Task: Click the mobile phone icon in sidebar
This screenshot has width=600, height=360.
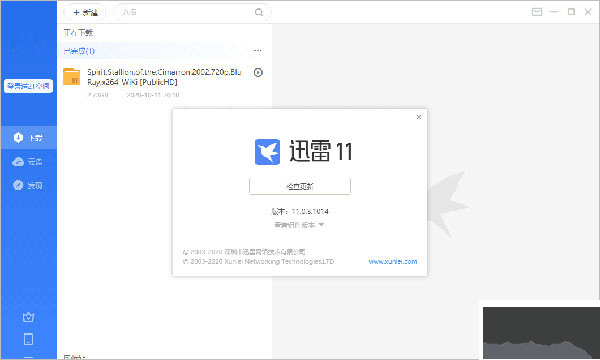Action: pos(29,339)
